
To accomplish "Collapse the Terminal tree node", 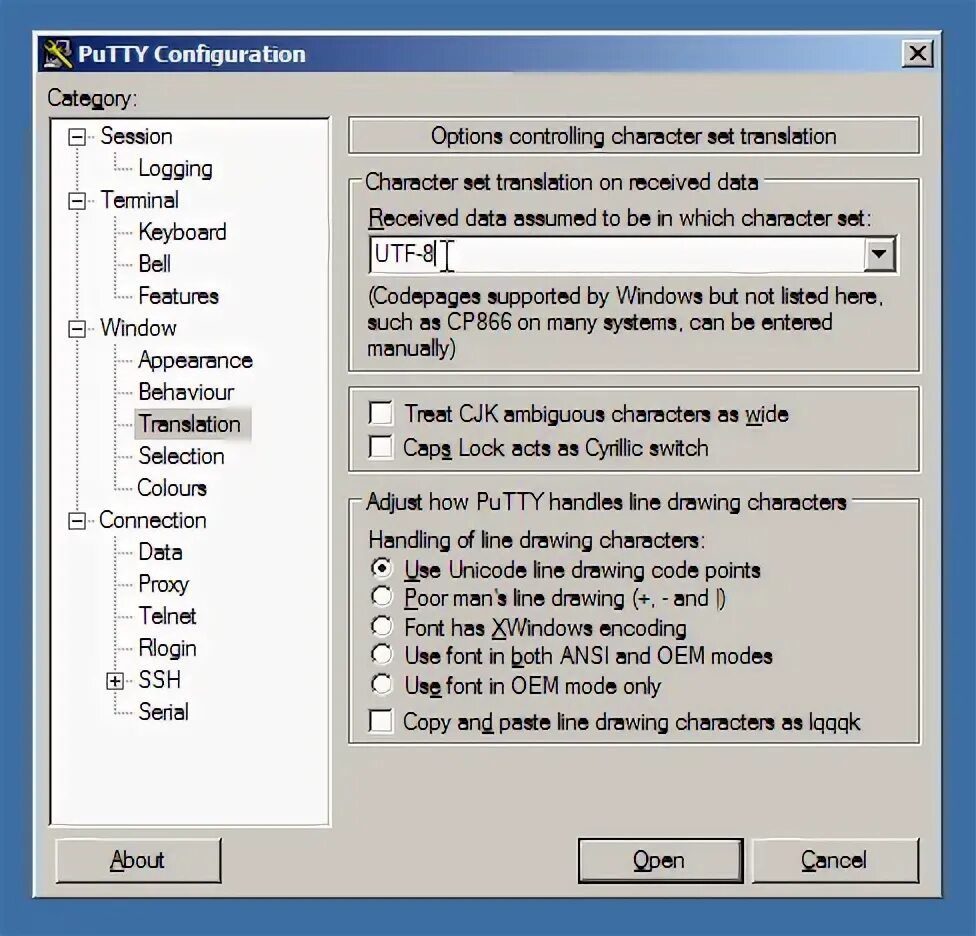I will [x=77, y=201].
